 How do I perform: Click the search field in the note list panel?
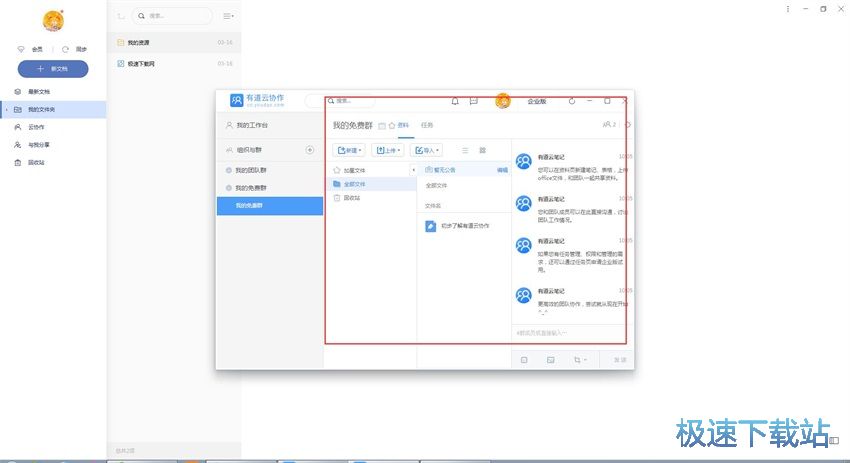[172, 16]
